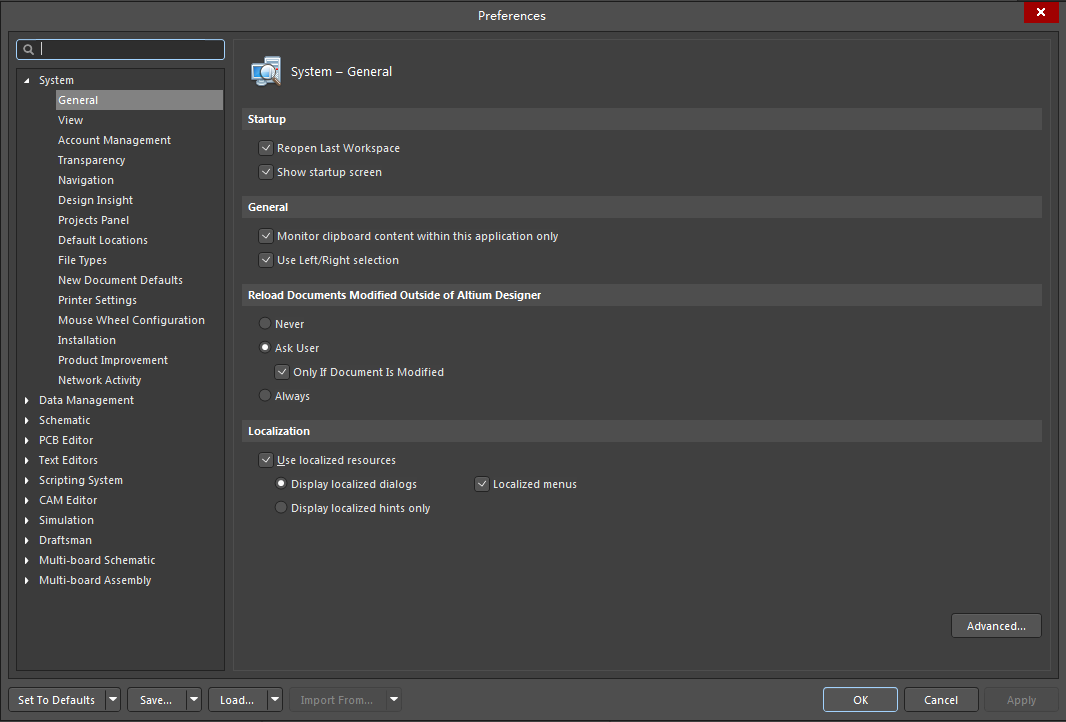The width and height of the screenshot is (1066, 722).
Task: Open the Design Insight page
Action: (x=95, y=200)
